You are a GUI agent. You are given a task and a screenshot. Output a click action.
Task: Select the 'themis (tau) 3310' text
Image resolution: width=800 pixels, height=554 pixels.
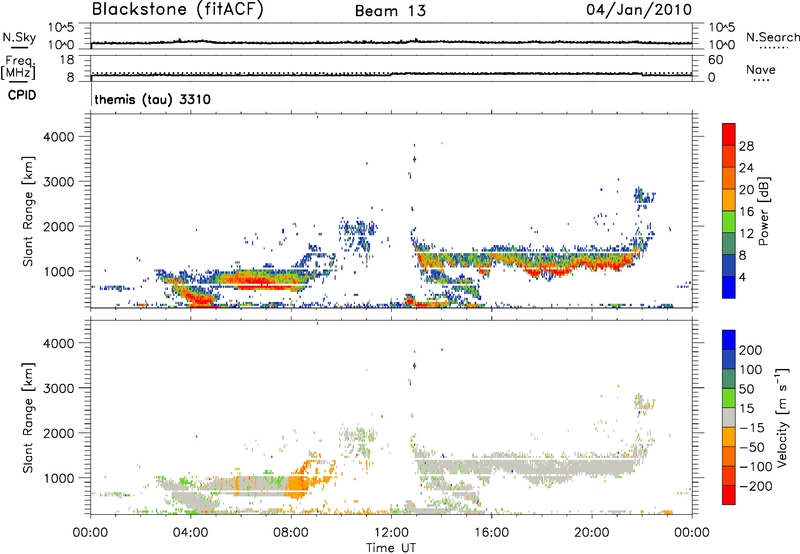pos(153,99)
